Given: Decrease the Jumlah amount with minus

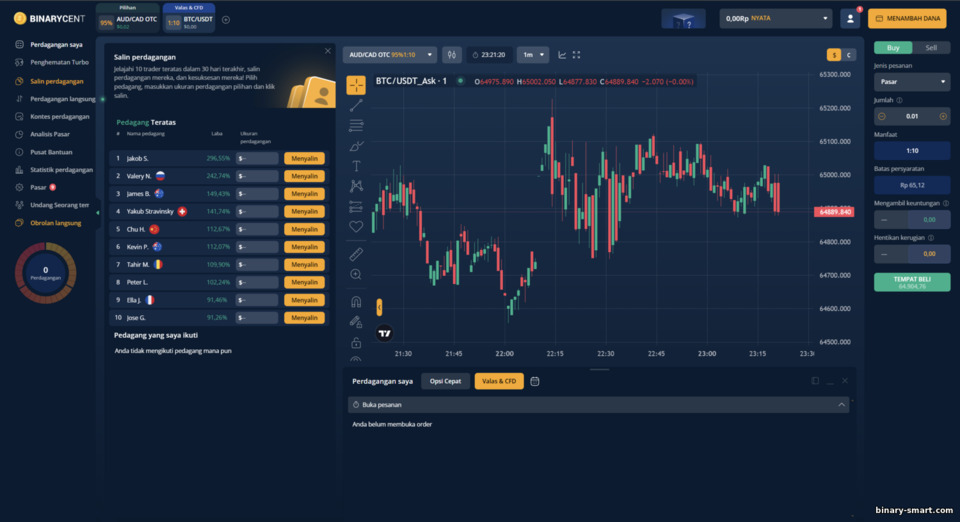Looking at the screenshot, I should click(882, 116).
